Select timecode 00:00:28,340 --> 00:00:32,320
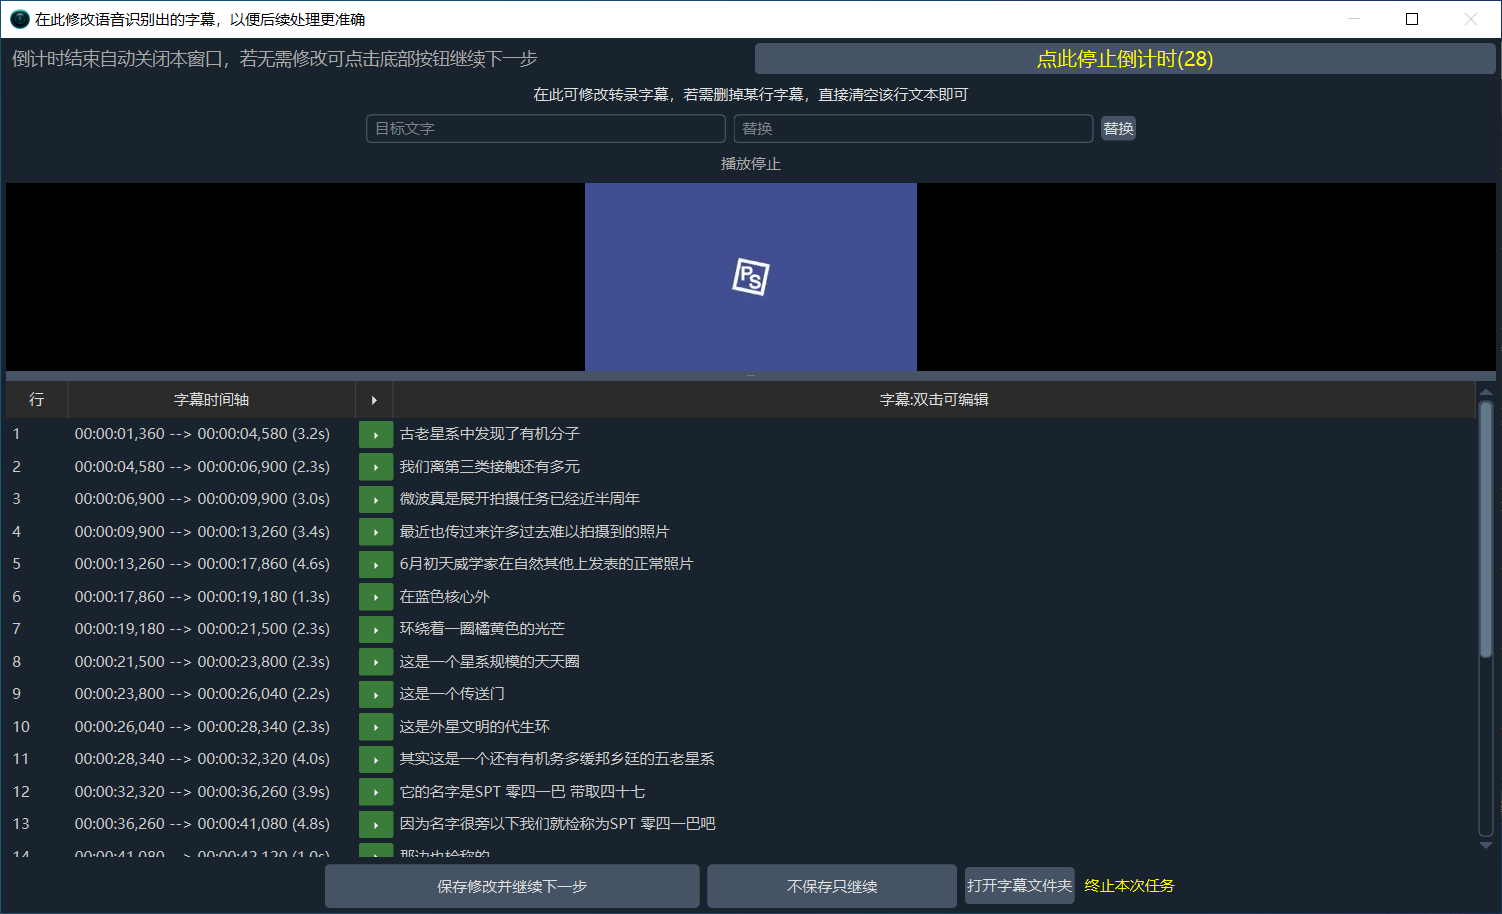The image size is (1502, 914). click(202, 759)
